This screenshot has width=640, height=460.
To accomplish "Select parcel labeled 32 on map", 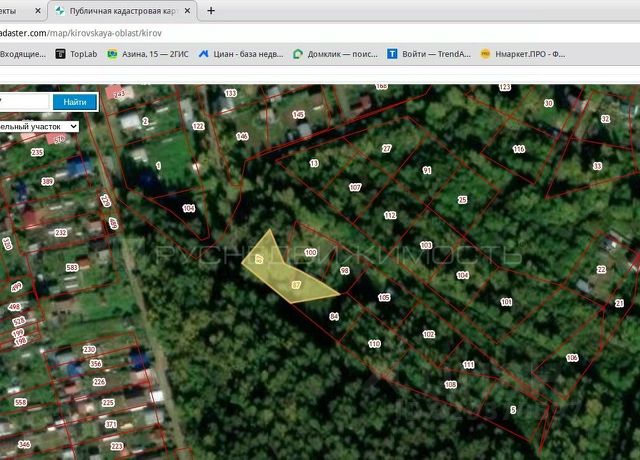I will point(605,119).
